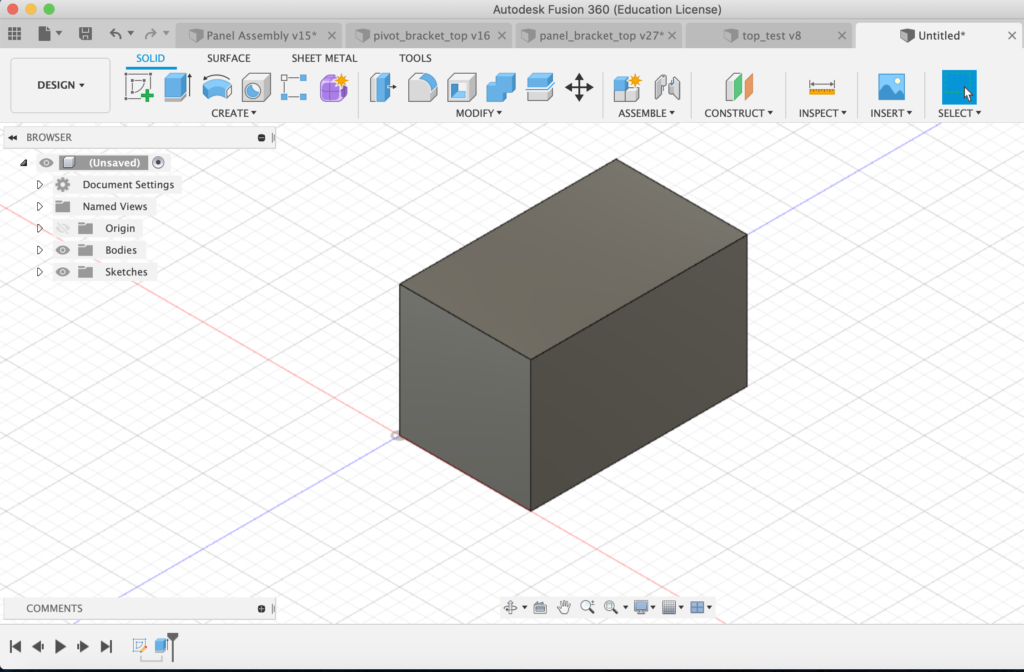1024x672 pixels.
Task: Open the DESIGN workspace dropdown
Action: coord(60,85)
